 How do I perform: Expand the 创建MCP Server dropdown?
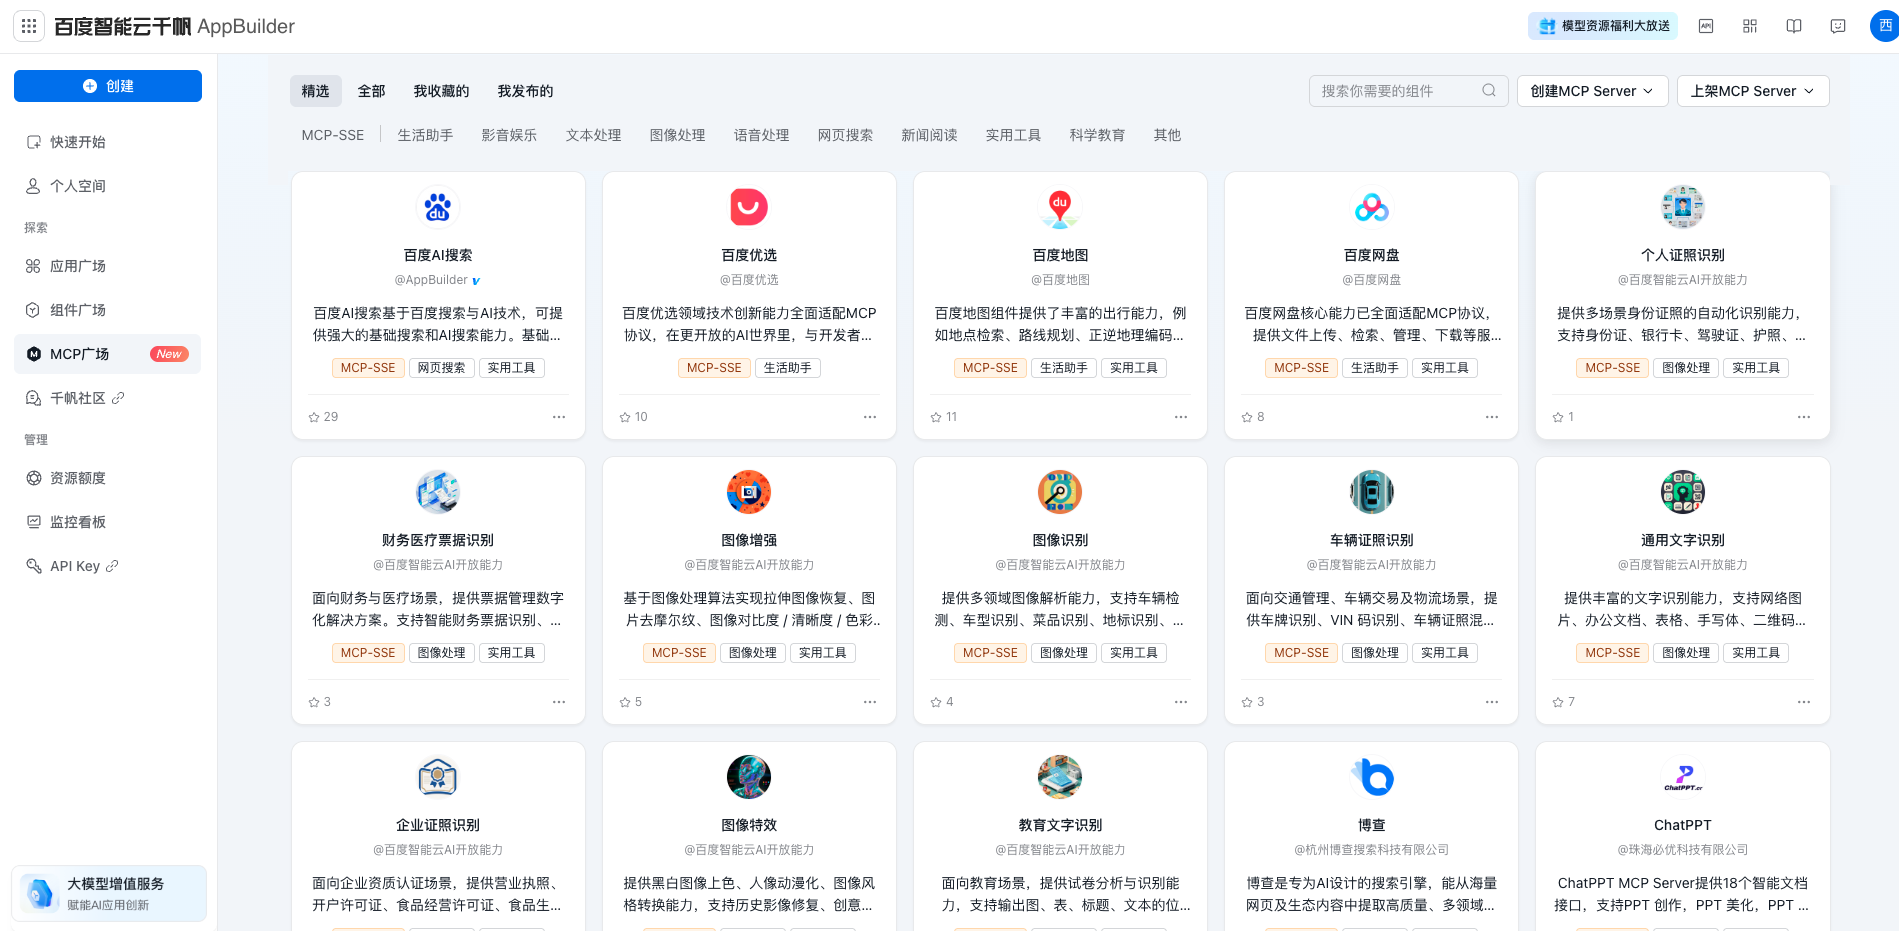pos(1592,91)
